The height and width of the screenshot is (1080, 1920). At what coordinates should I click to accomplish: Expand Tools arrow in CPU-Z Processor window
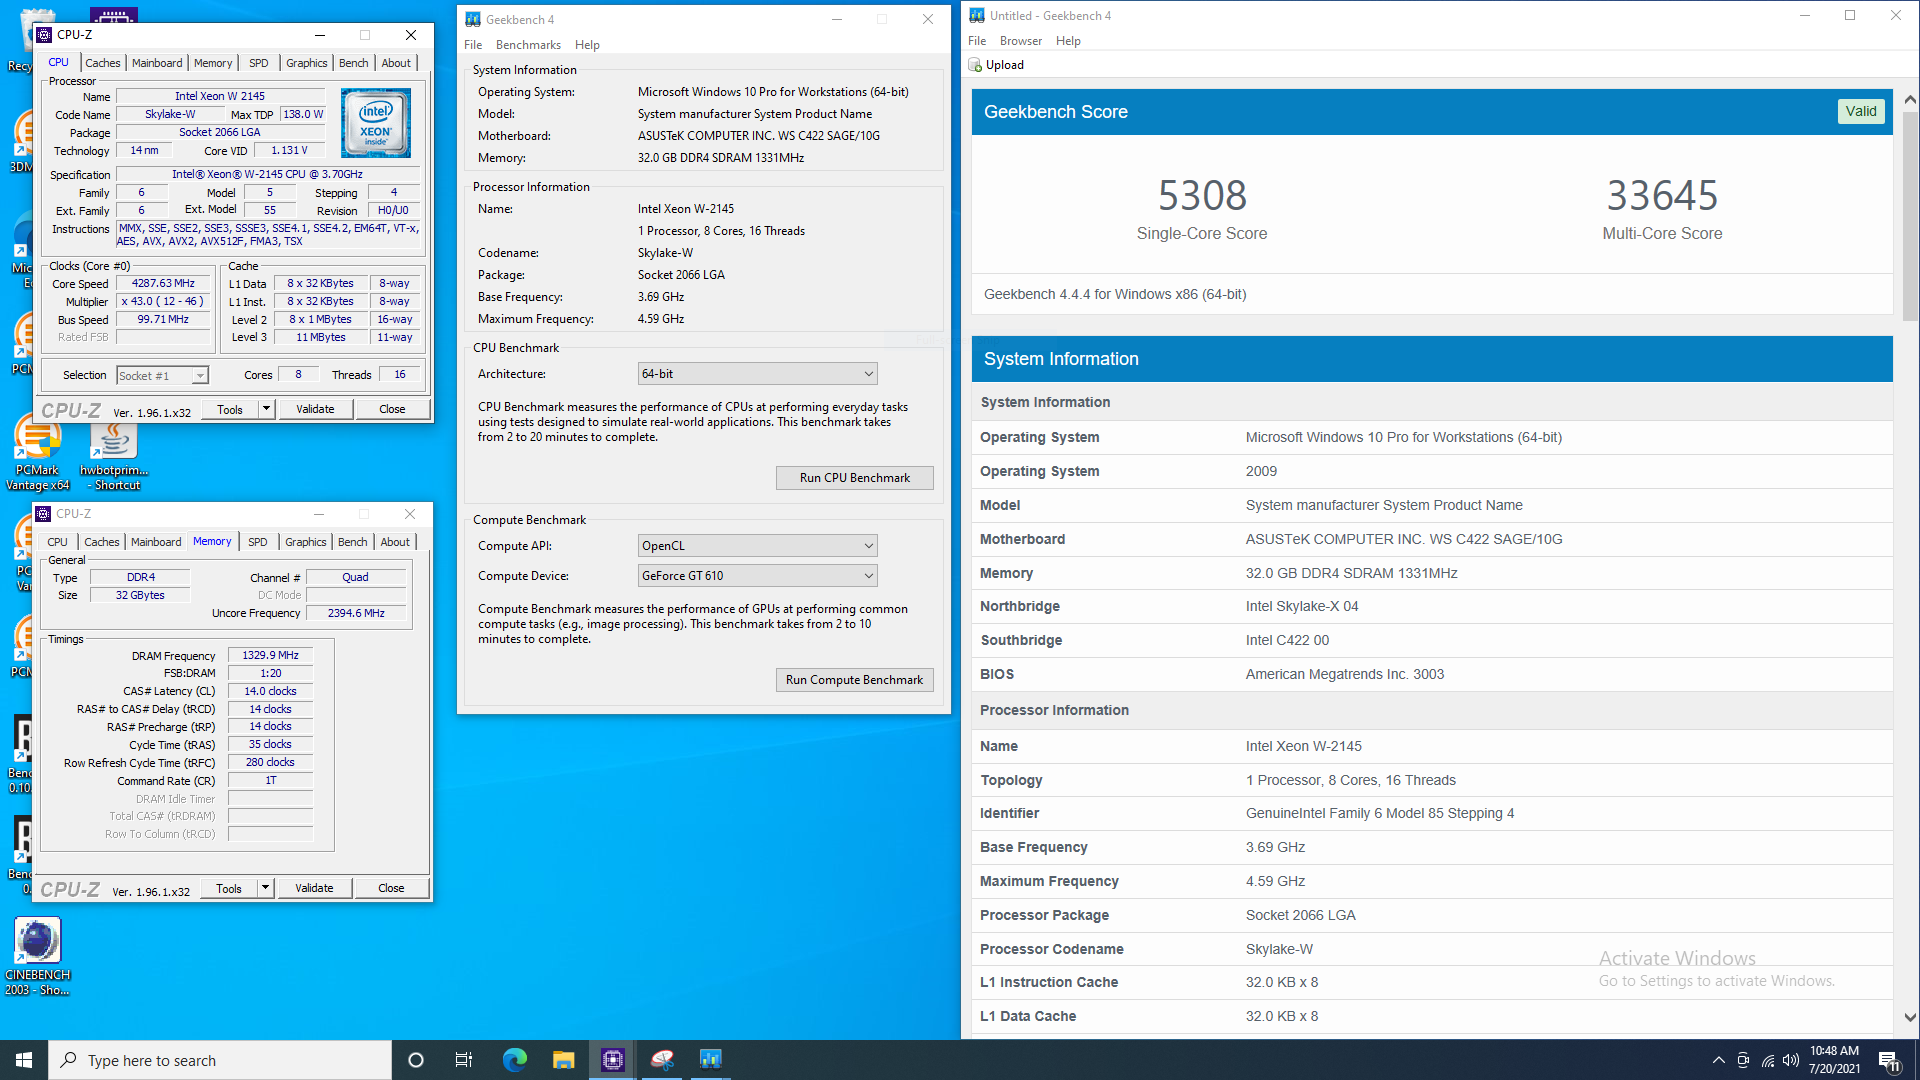point(266,409)
